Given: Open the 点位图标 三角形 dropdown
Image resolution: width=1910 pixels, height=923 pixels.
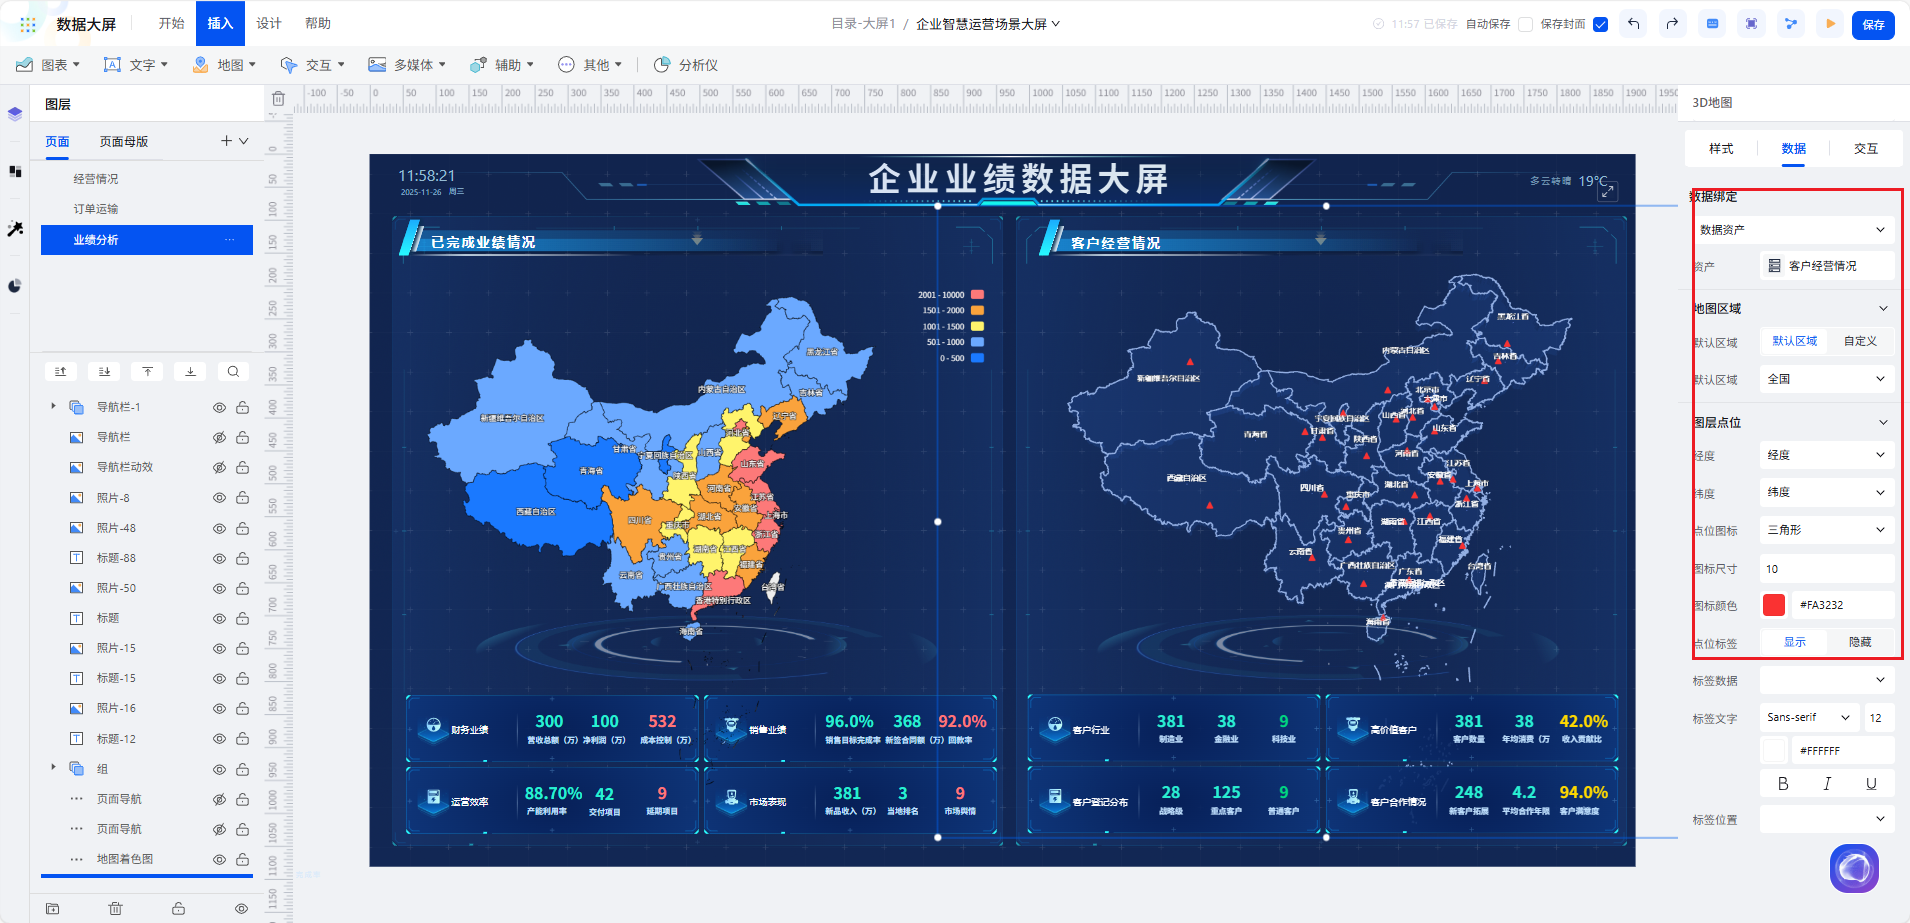Looking at the screenshot, I should [x=1826, y=530].
